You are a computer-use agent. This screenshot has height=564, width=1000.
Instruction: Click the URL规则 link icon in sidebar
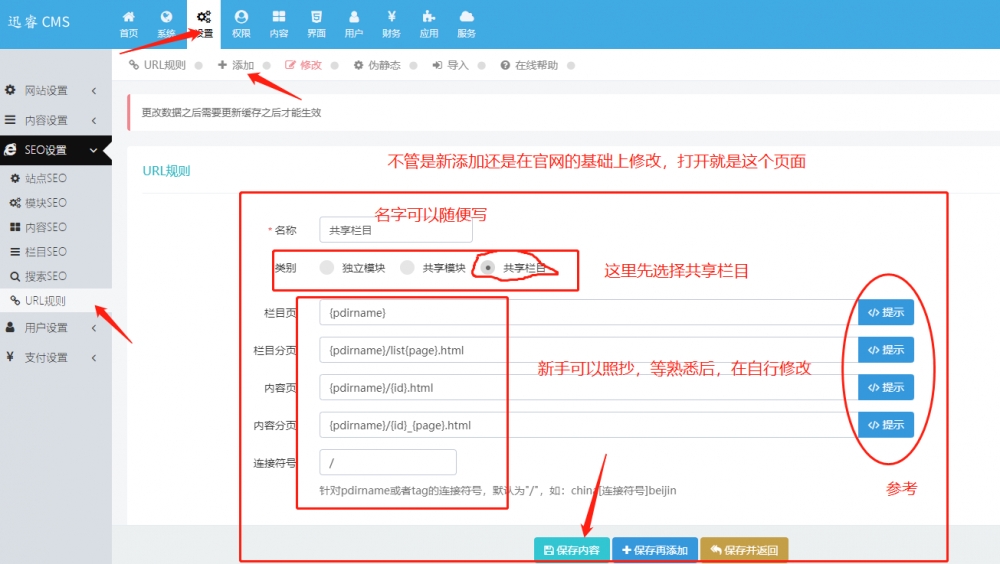coord(15,301)
